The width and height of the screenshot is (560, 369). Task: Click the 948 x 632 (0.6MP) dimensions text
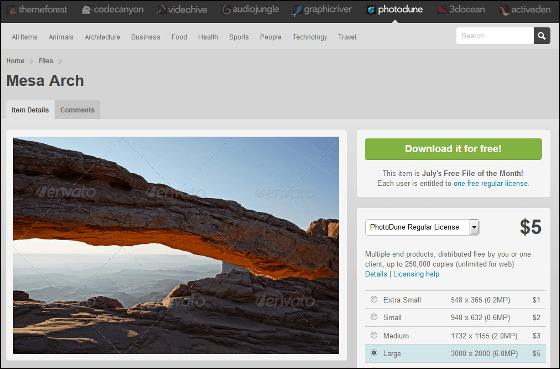(x=480, y=318)
